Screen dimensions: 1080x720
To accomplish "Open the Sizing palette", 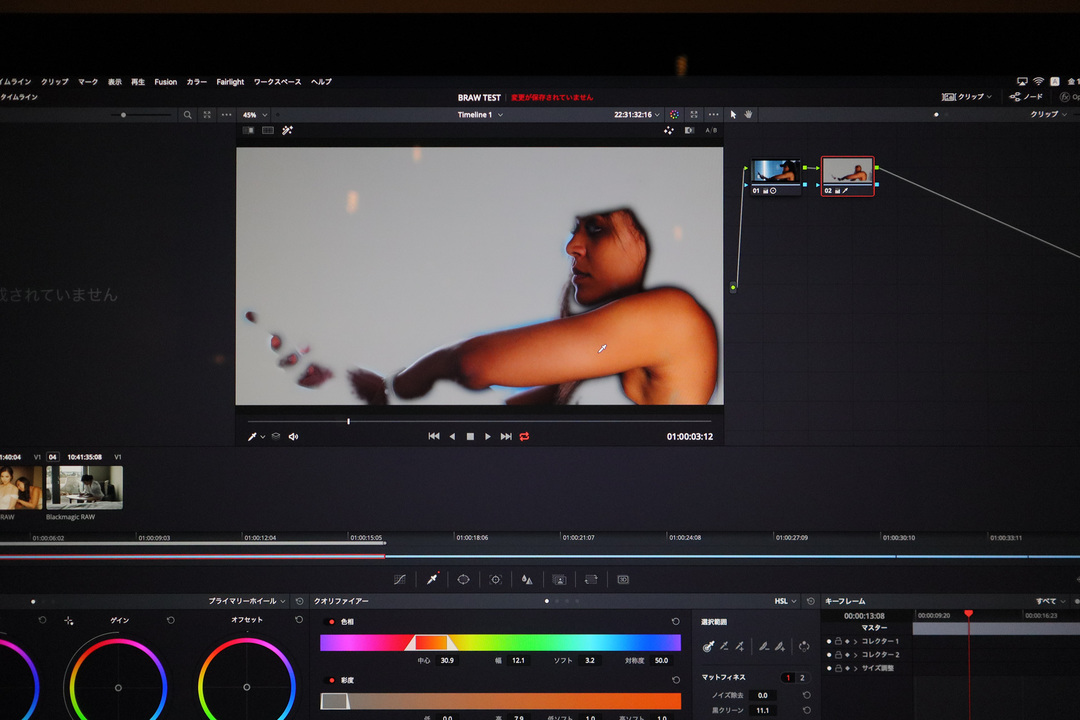I will (591, 579).
